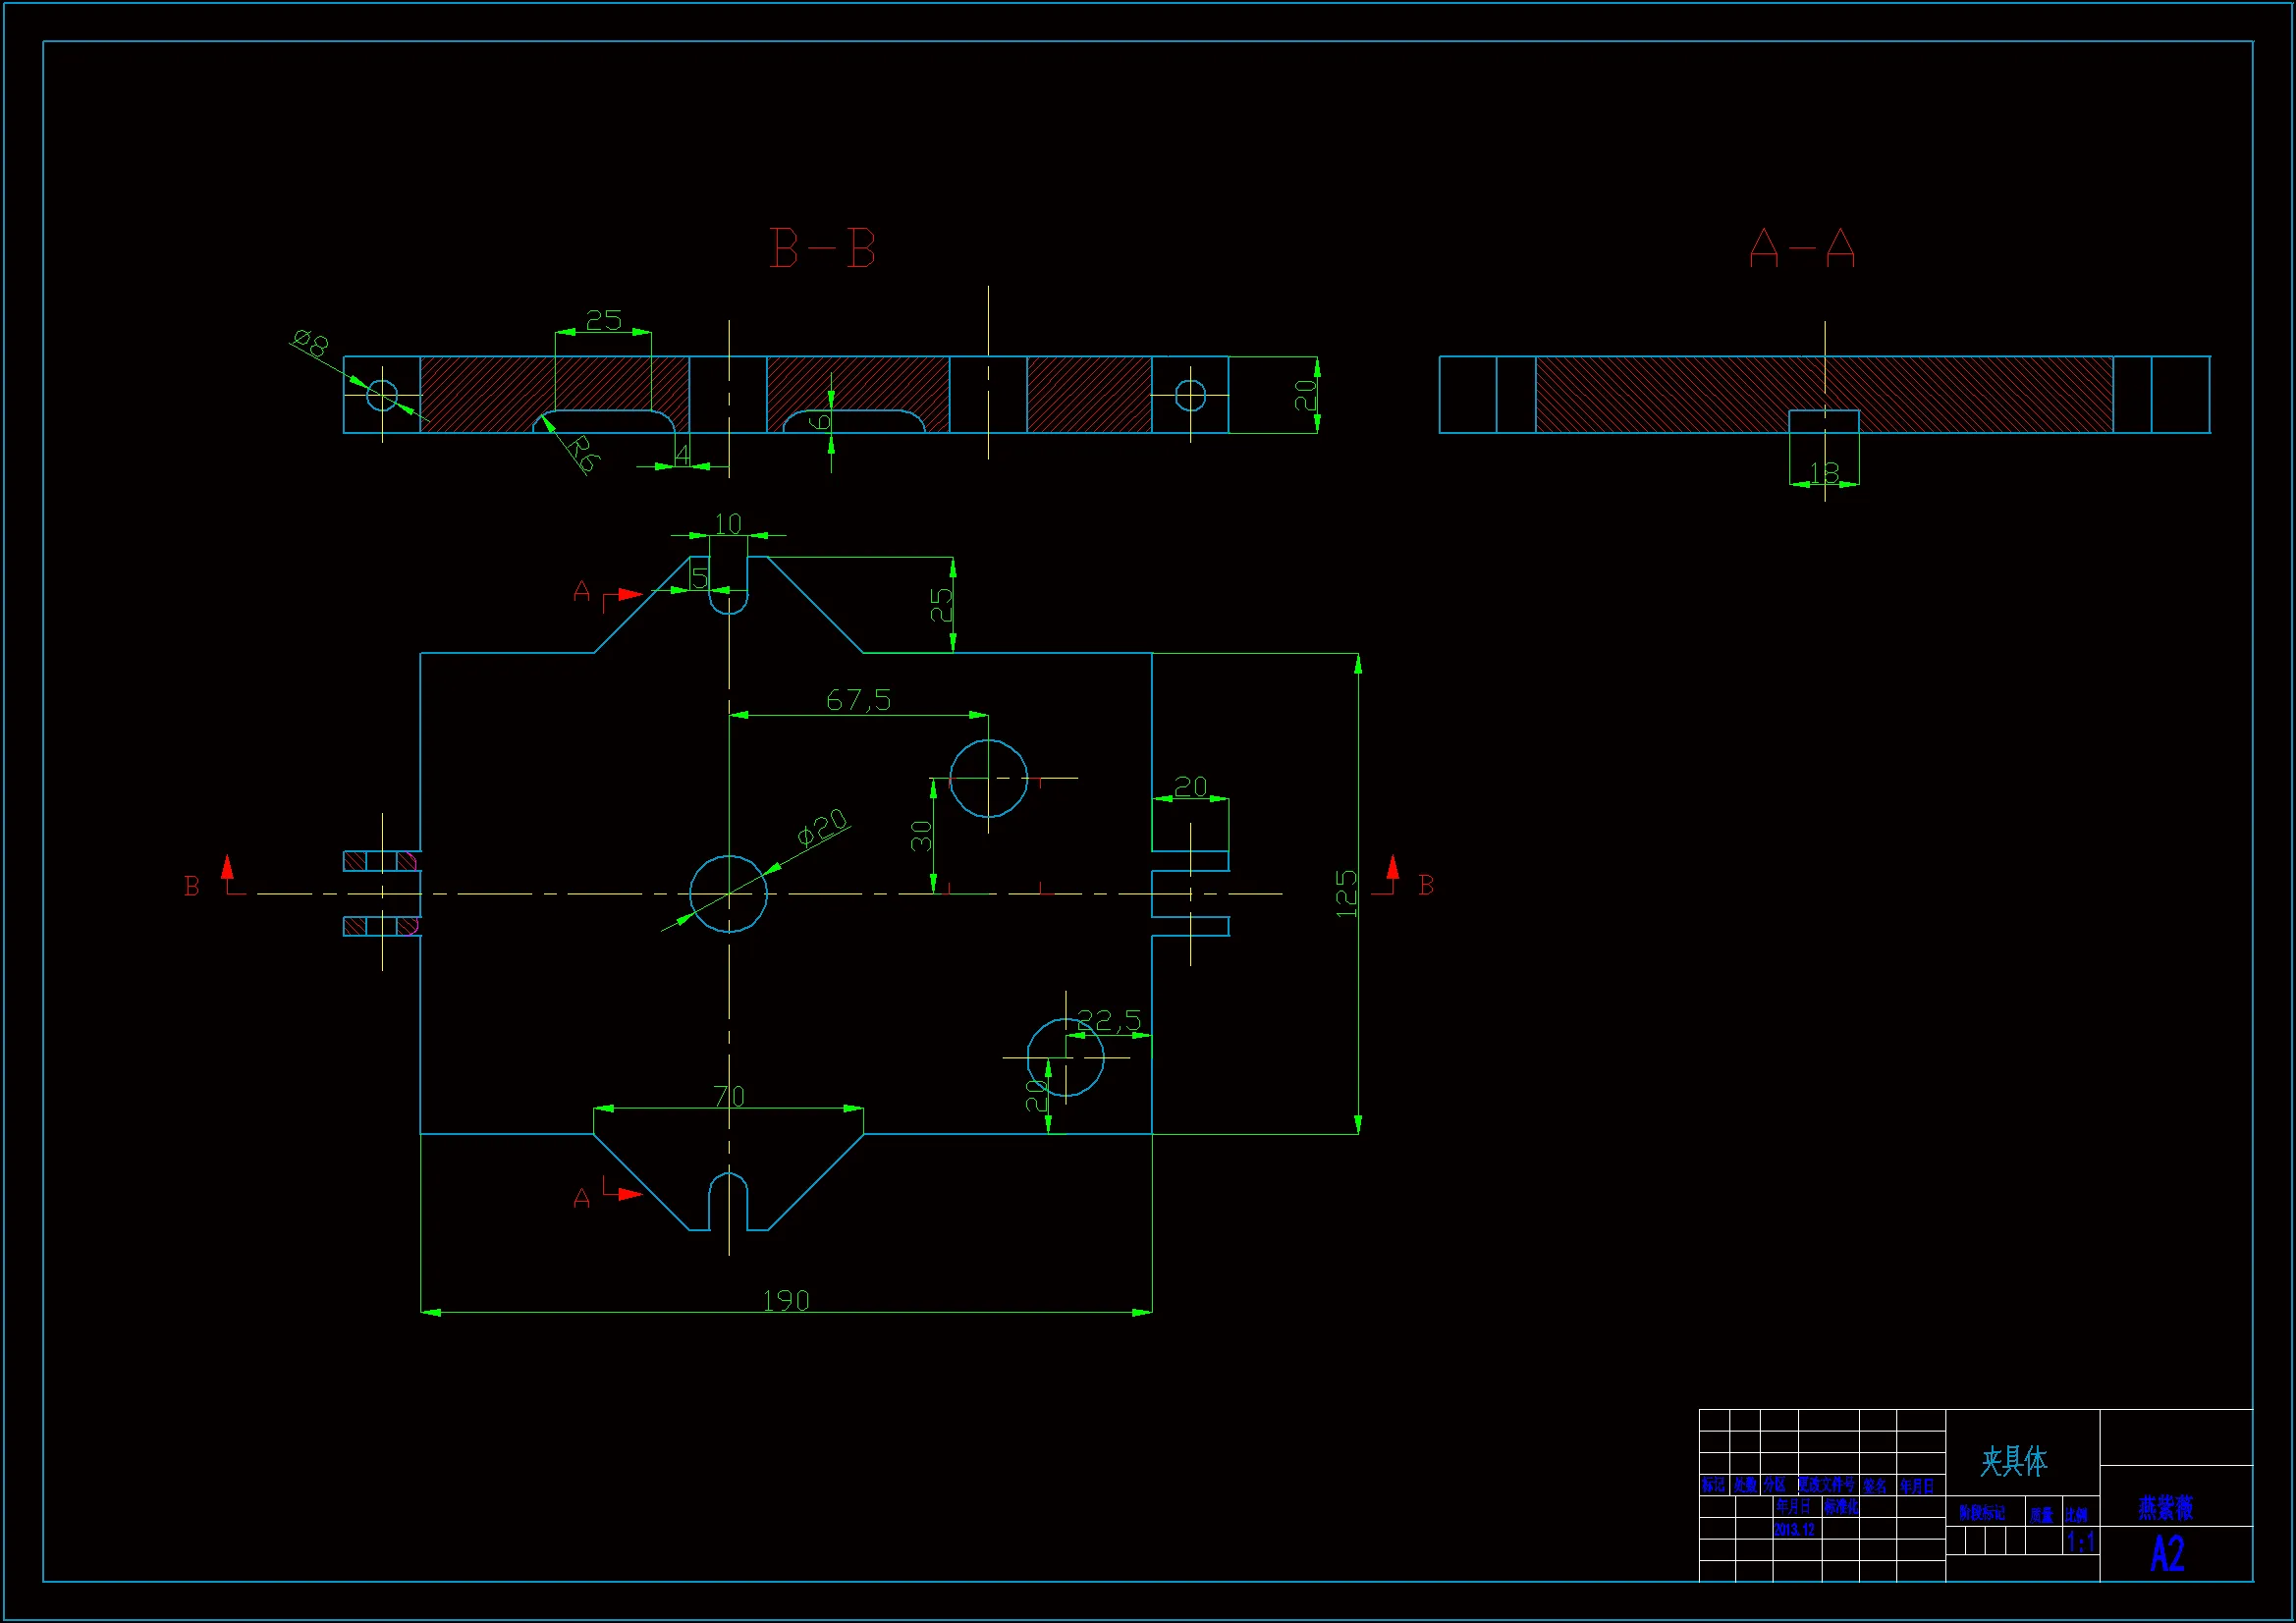Click the B-B section view title
This screenshot has width=2296, height=1623.
point(822,248)
